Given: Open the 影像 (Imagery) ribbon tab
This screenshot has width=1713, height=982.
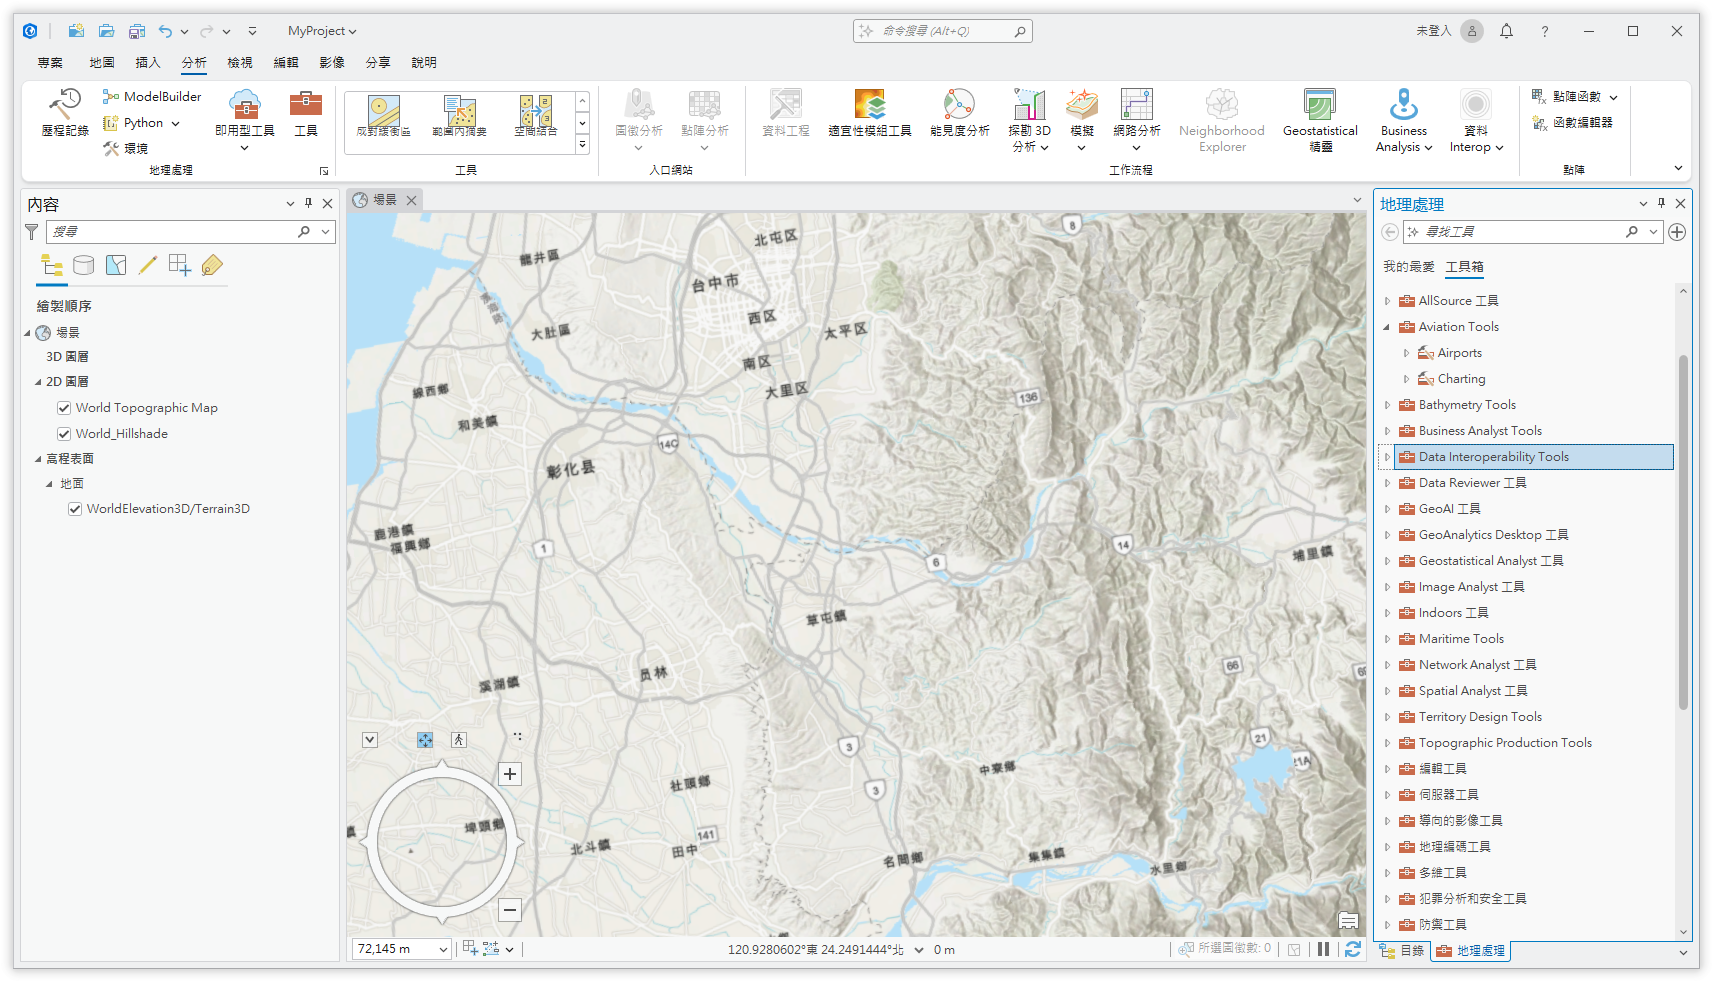Looking at the screenshot, I should click(x=332, y=63).
